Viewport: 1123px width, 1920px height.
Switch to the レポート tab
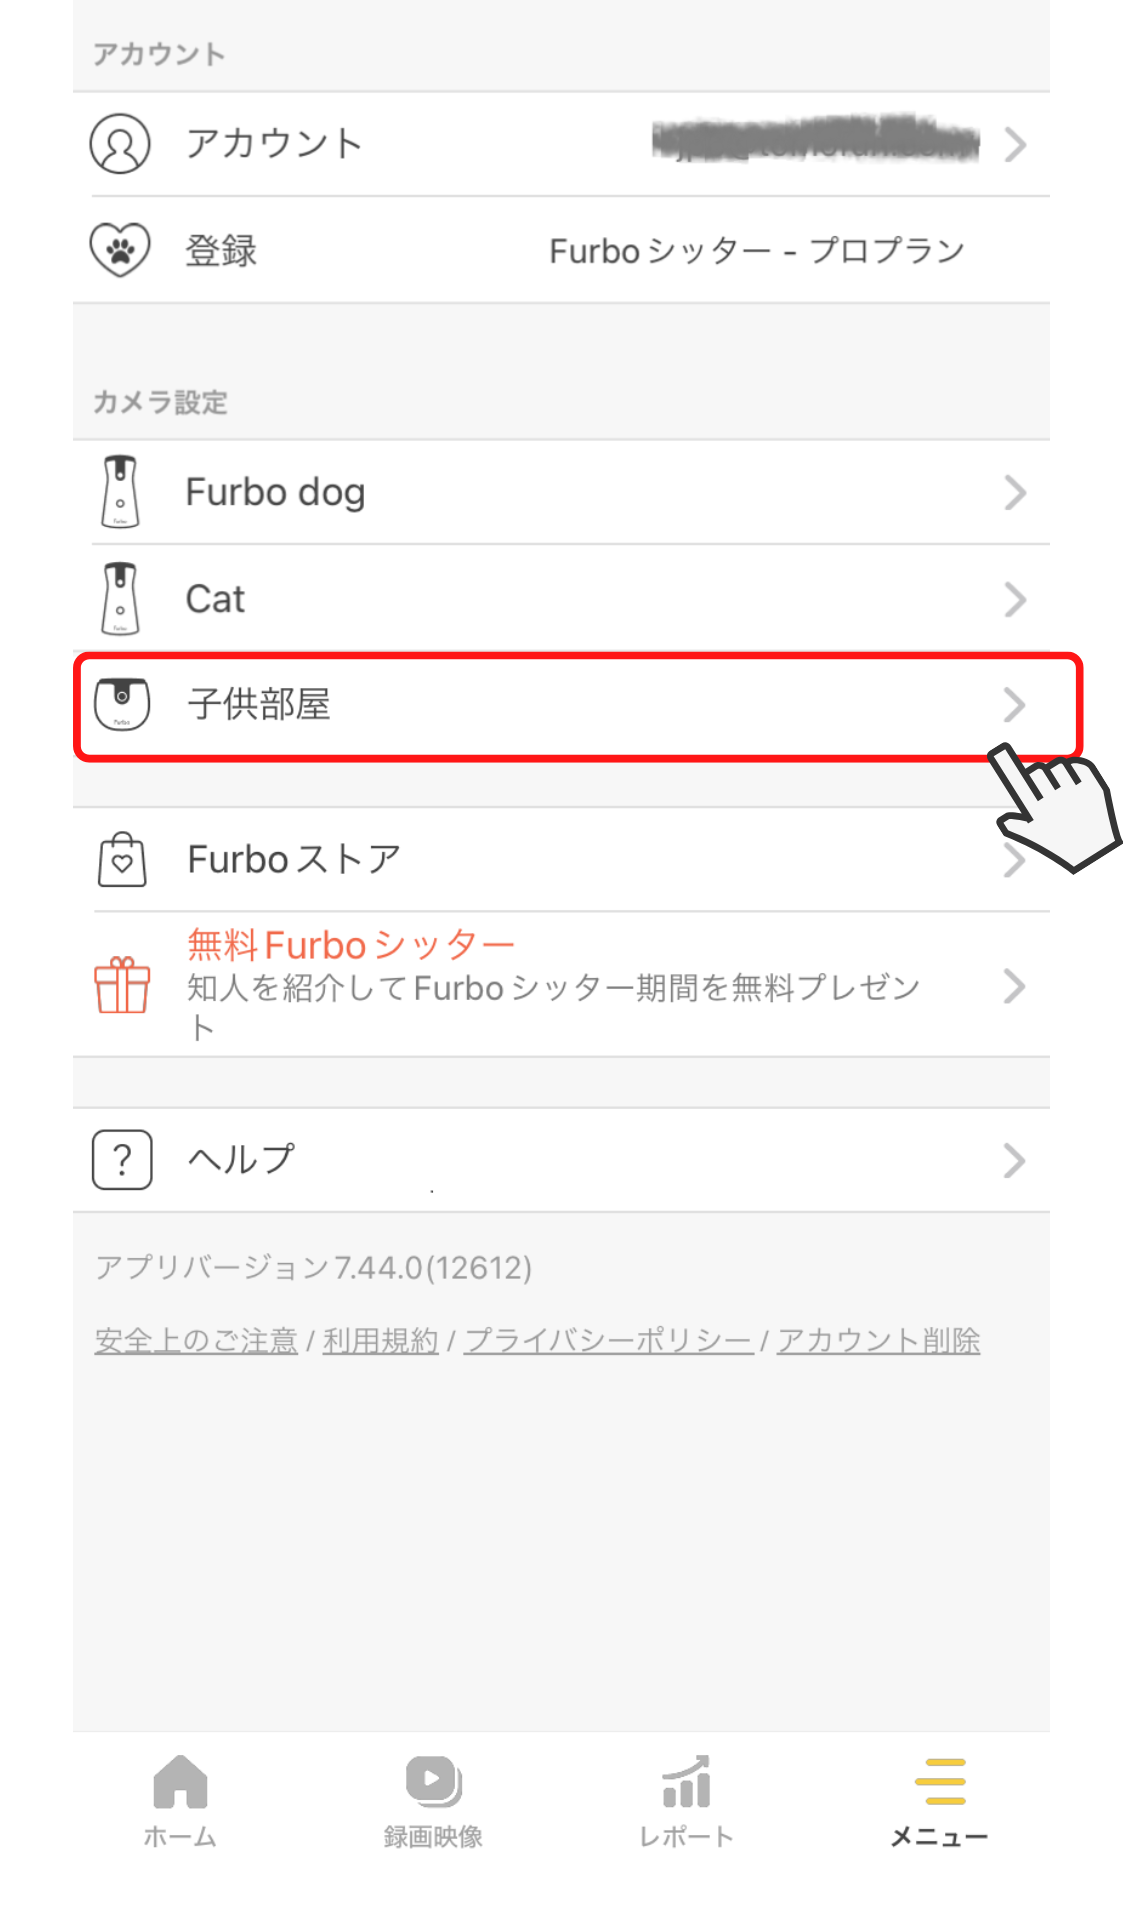tap(686, 1801)
